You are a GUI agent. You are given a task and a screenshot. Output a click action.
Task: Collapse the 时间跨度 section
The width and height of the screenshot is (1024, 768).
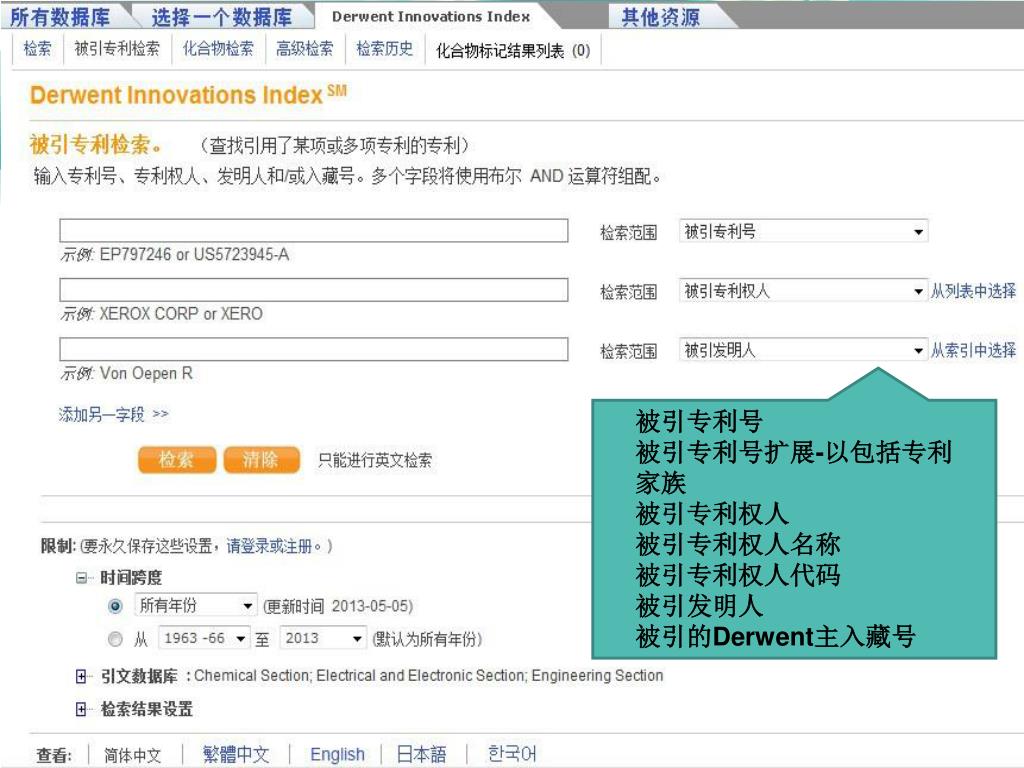click(82, 577)
